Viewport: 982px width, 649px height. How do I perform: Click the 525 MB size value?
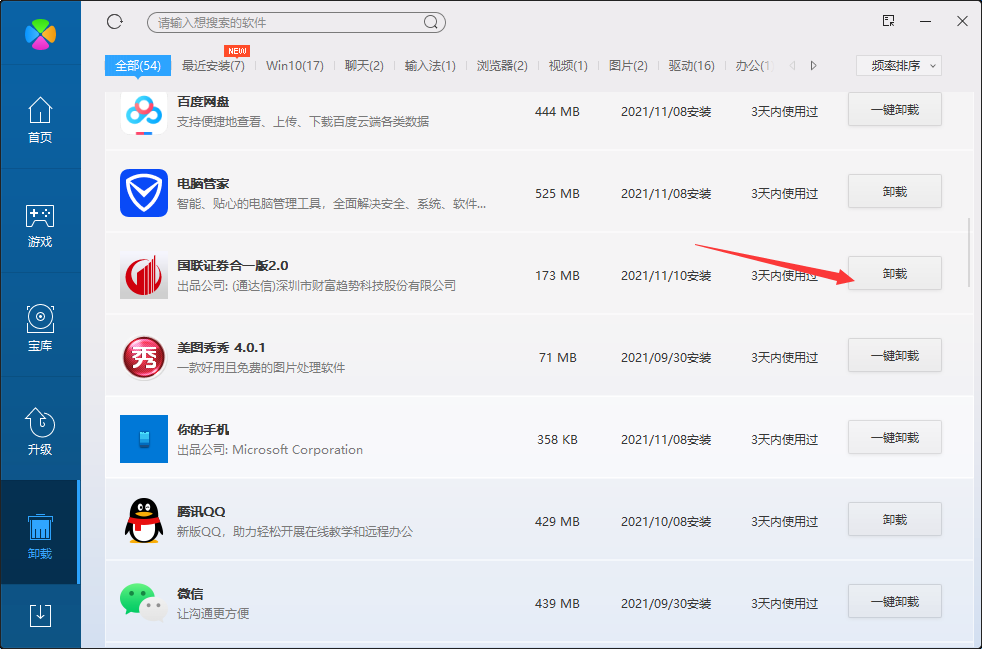557,194
